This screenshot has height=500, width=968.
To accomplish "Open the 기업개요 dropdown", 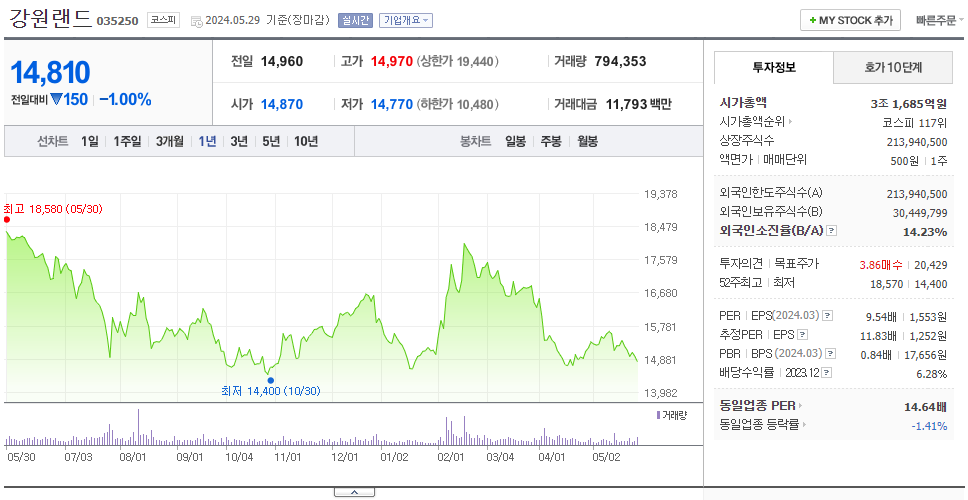I will coord(406,20).
